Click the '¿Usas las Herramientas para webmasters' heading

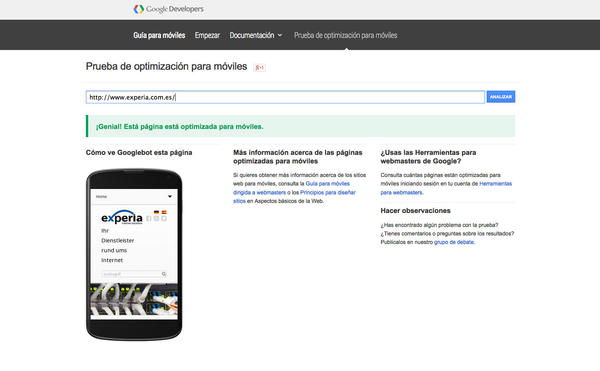[x=428, y=157]
